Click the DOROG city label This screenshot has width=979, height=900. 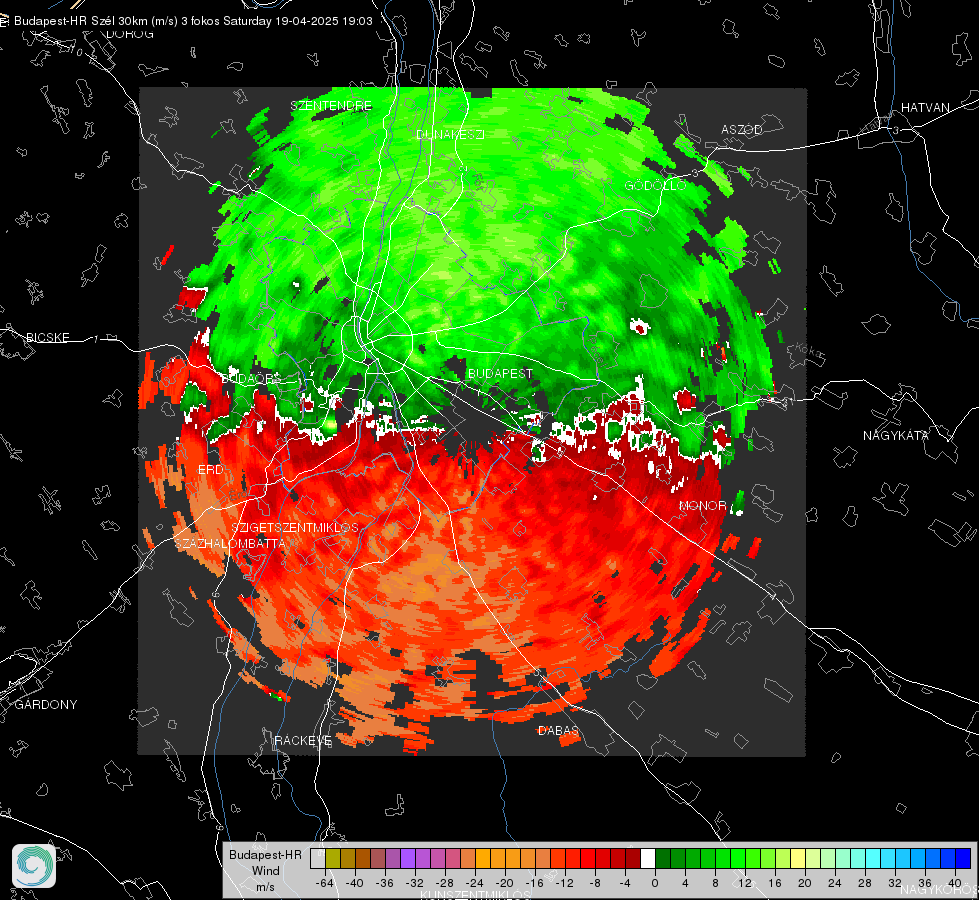130,34
